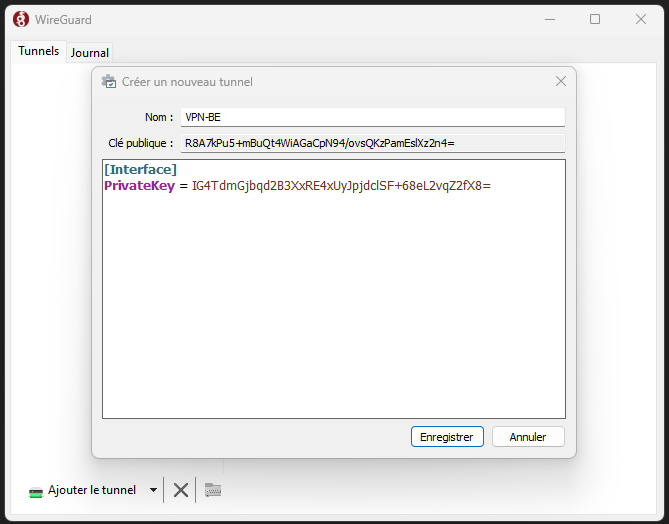Place cursor on the PrivateKey keyword
This screenshot has height=524, width=669.
click(139, 186)
